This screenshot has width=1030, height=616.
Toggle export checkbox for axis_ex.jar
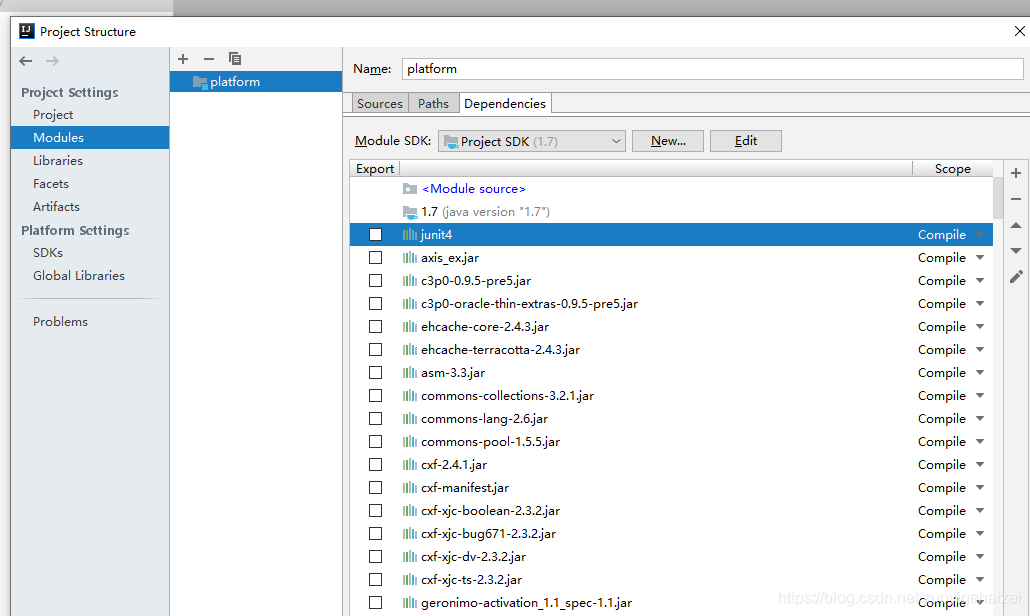coord(375,257)
